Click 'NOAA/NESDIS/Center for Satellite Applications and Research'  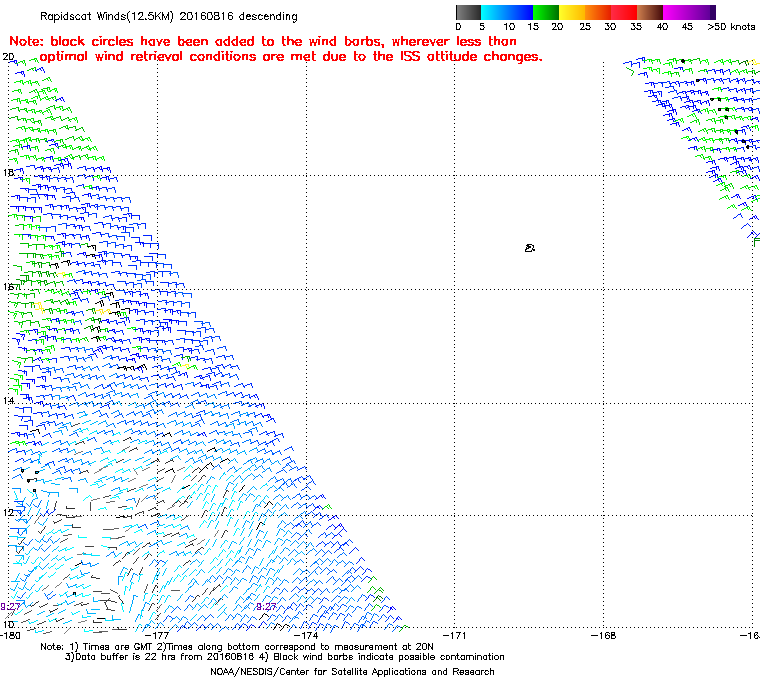coord(352,672)
